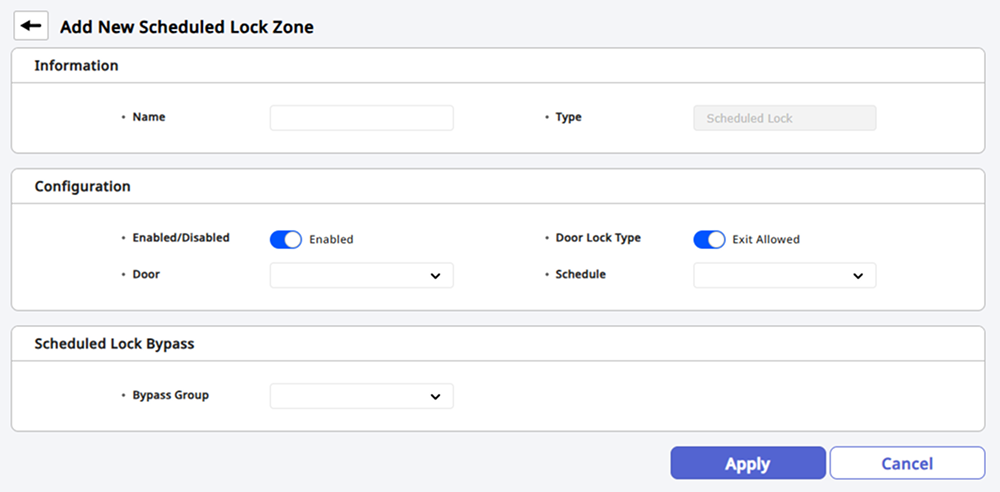This screenshot has width=1000, height=492.
Task: Expand the Schedule dropdown
Action: [x=784, y=275]
